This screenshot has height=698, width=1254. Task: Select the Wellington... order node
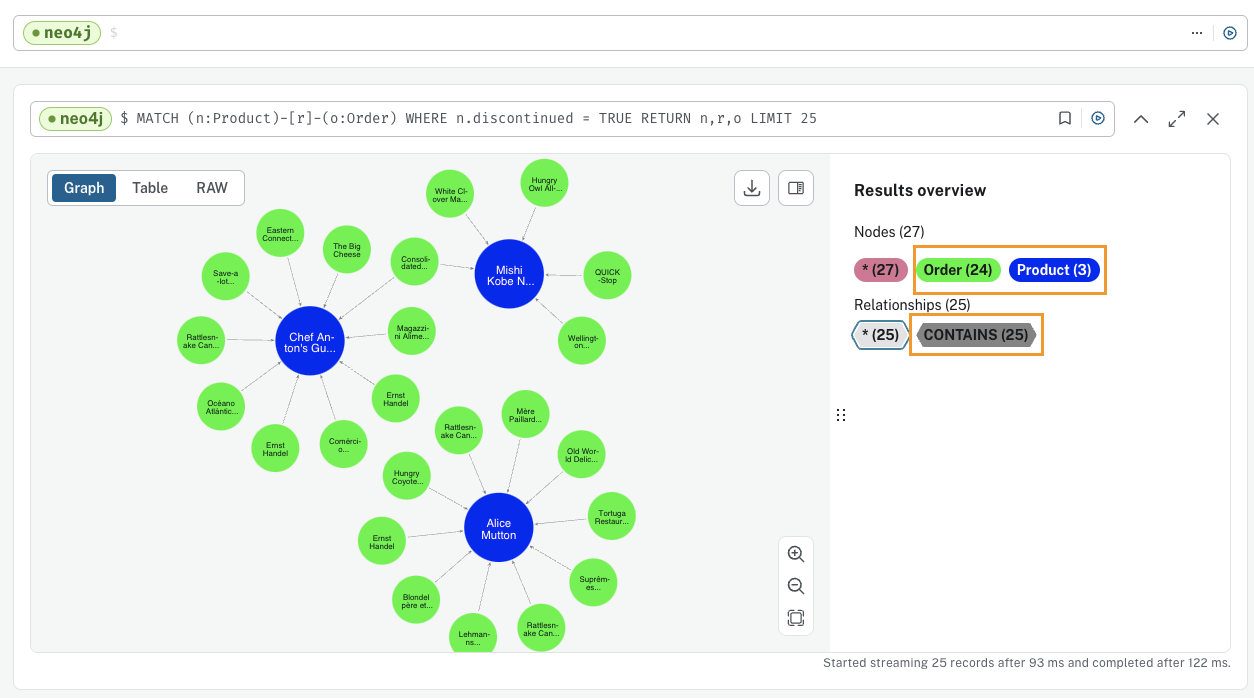[582, 341]
